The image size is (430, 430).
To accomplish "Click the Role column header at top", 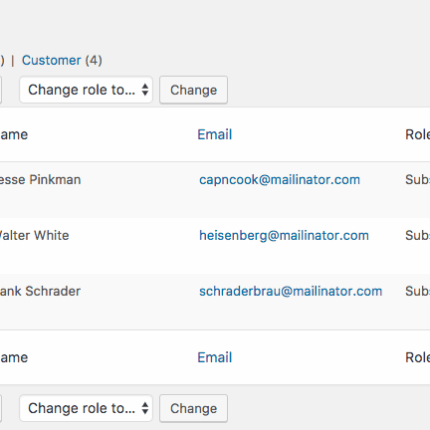I will point(417,135).
